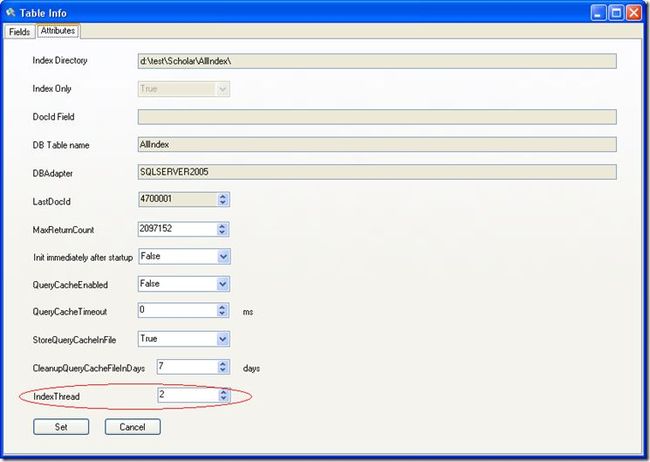Click the 'ms' unit label

[x=248, y=312]
